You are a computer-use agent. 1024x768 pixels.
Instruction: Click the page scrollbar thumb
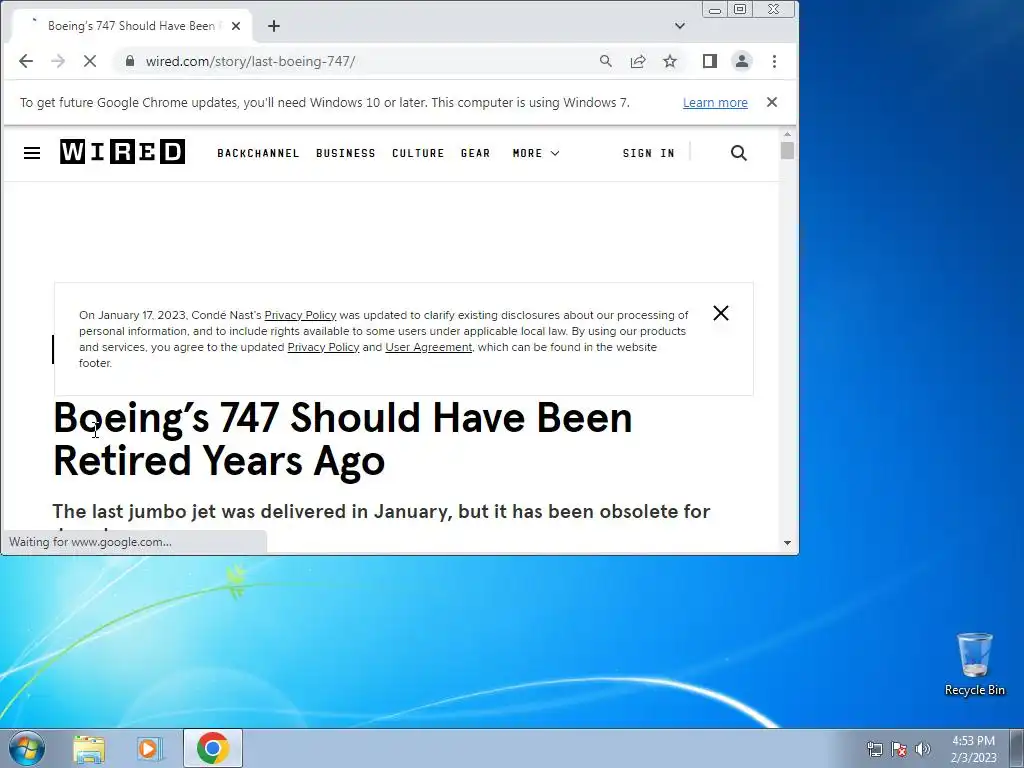787,150
